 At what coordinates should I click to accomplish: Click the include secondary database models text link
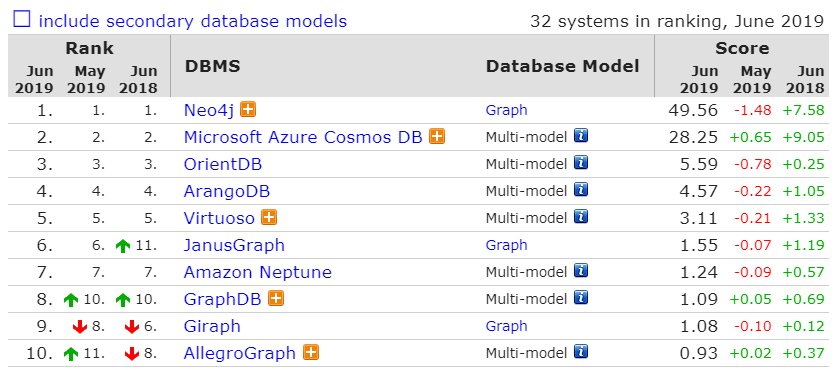[x=193, y=21]
